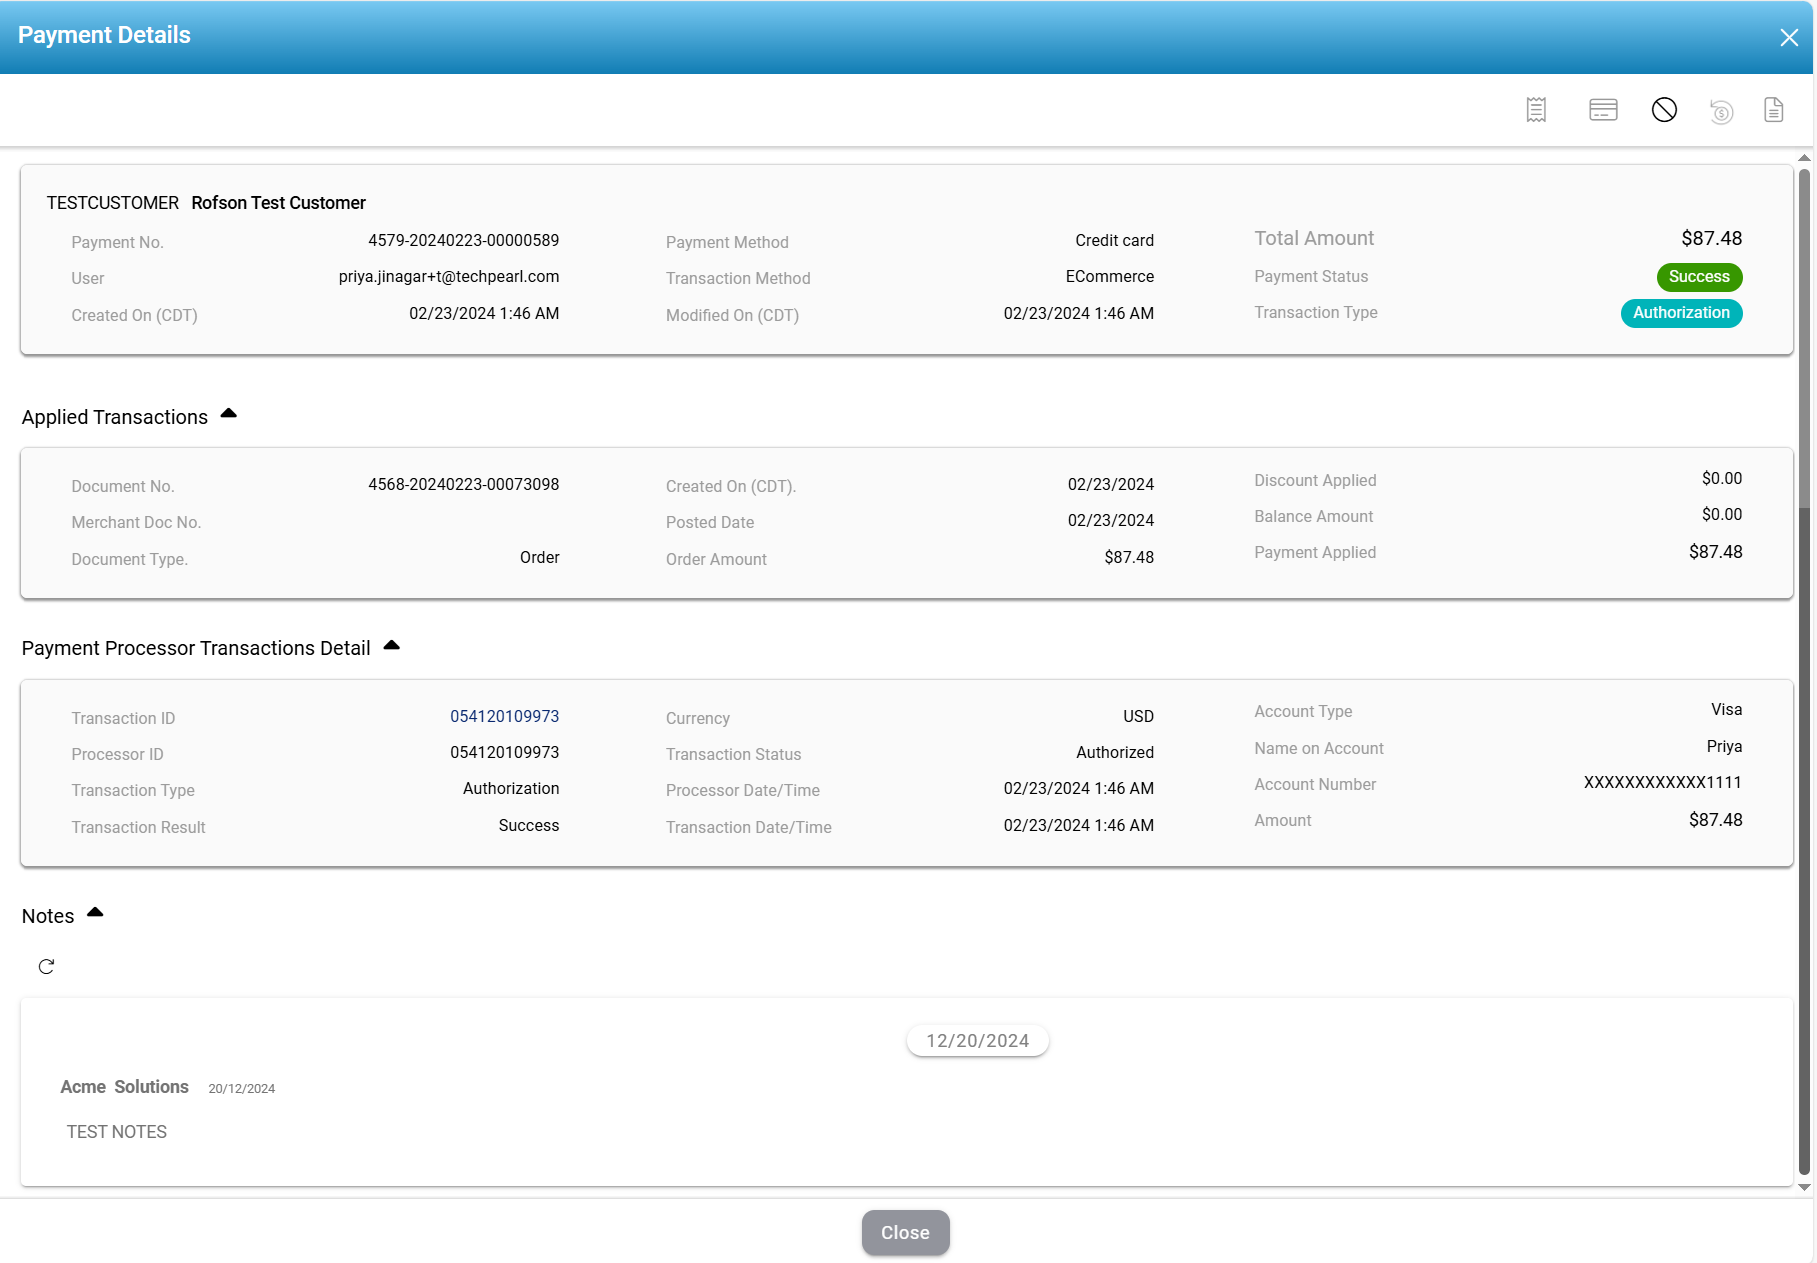Click the void payment circle-slash icon

[1664, 110]
